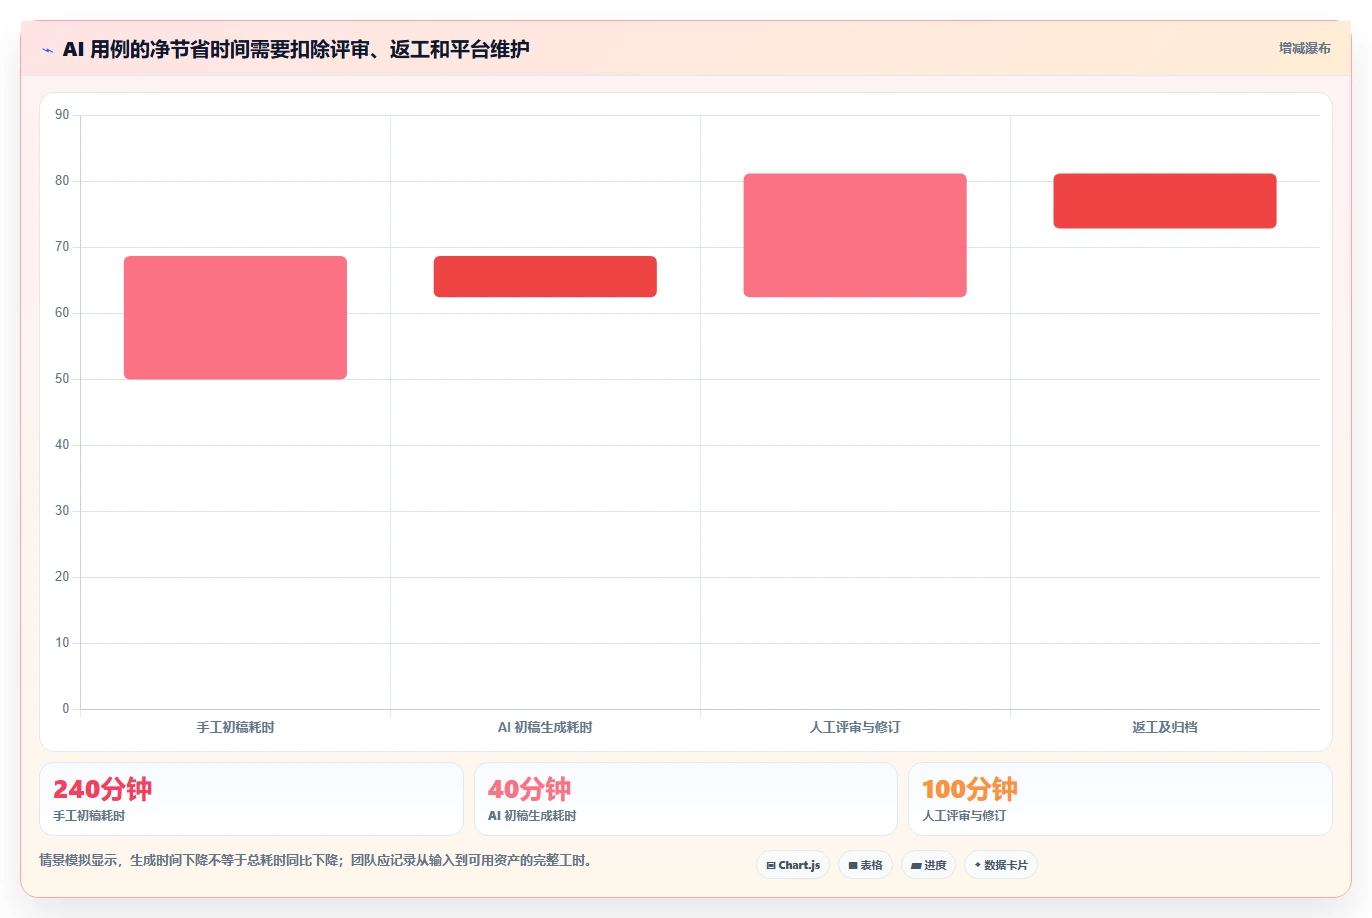The height and width of the screenshot is (918, 1372).
Task: Click the 100分钟 value card
Action: (1120, 799)
